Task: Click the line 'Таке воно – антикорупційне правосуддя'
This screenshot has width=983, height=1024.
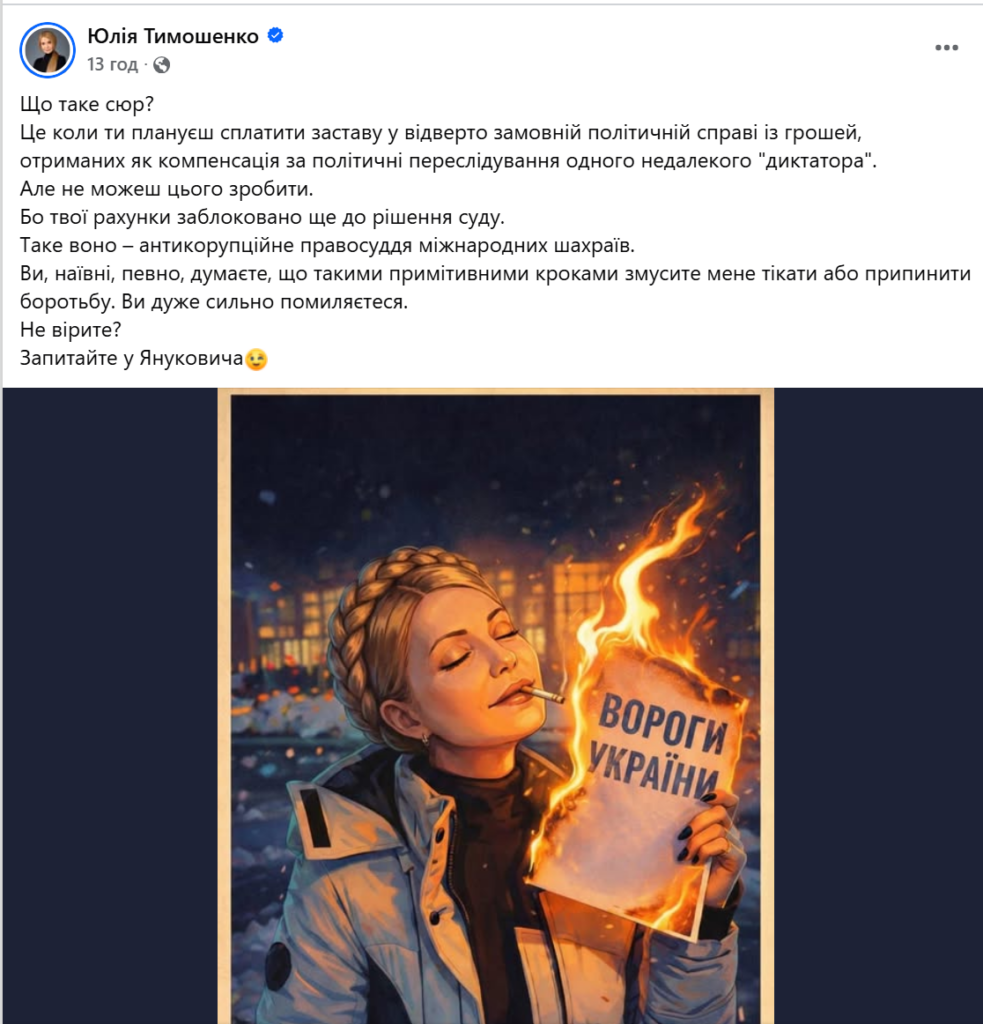Action: (x=327, y=246)
